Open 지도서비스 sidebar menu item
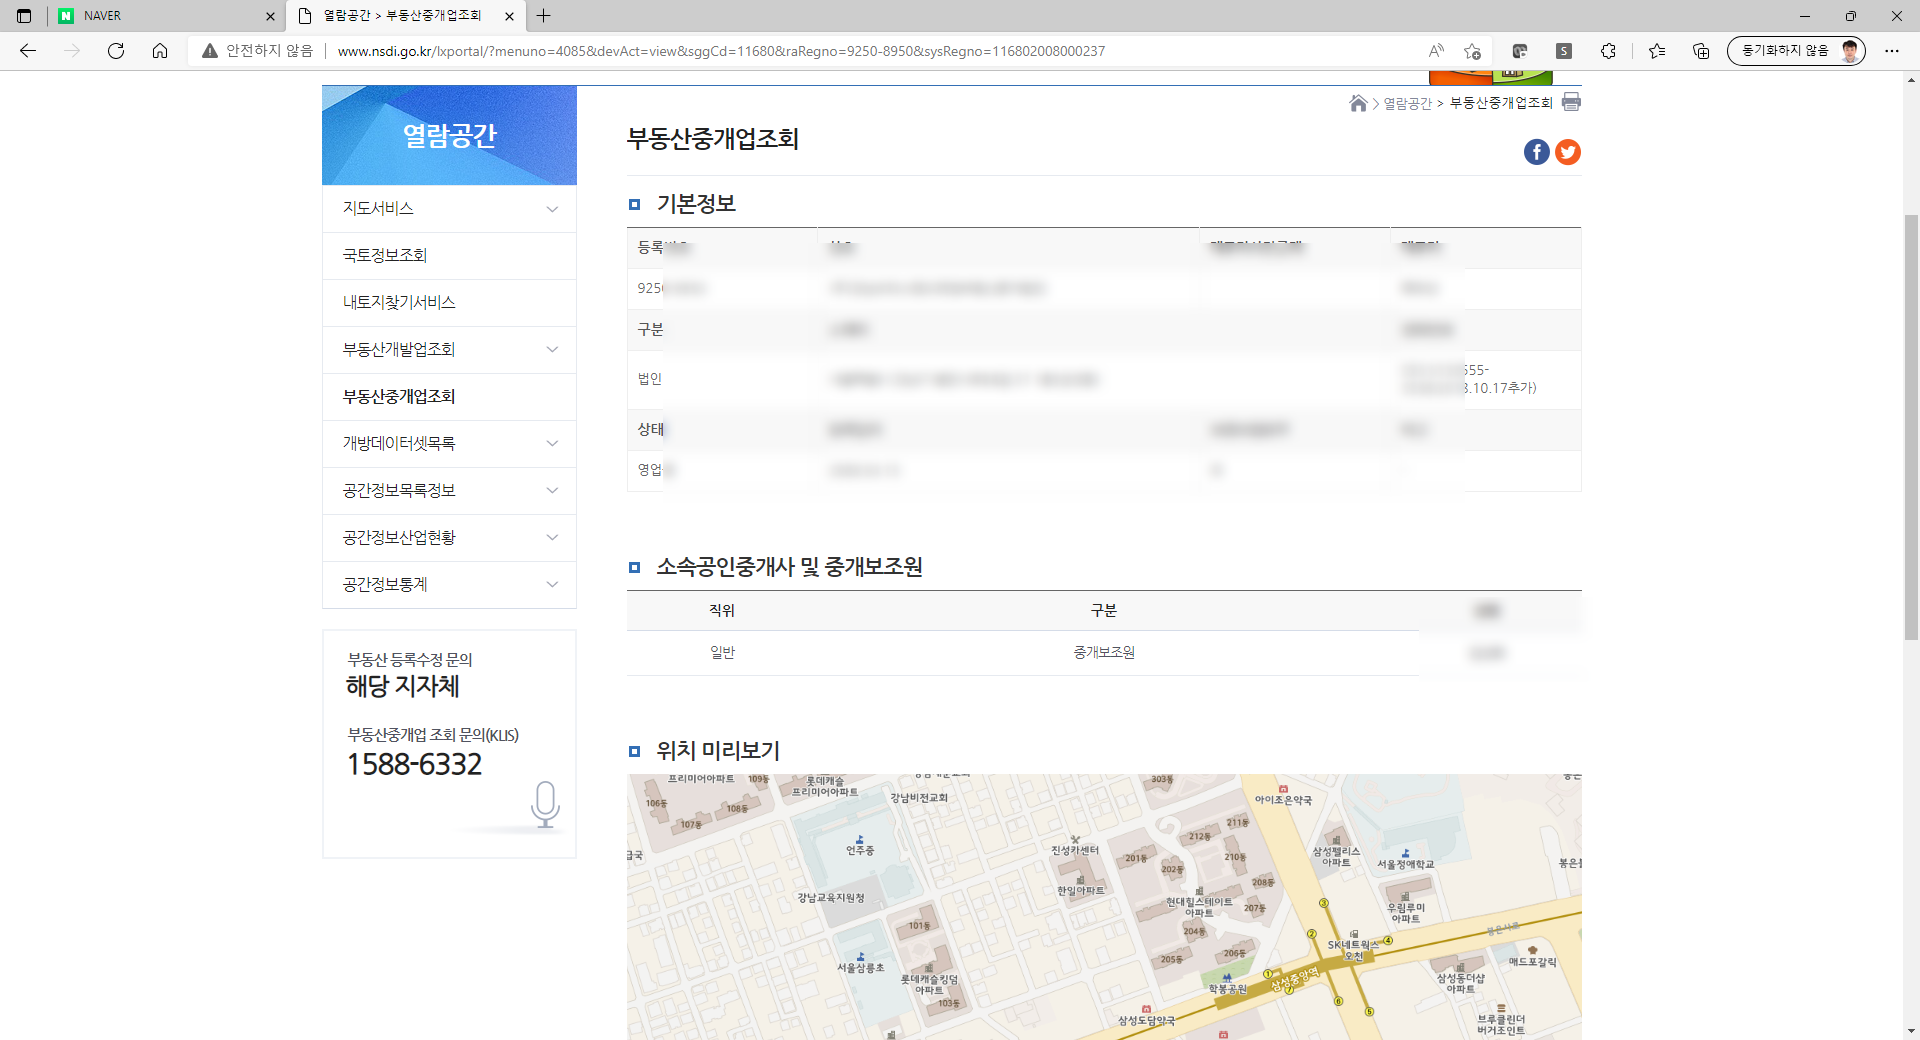 click(449, 209)
